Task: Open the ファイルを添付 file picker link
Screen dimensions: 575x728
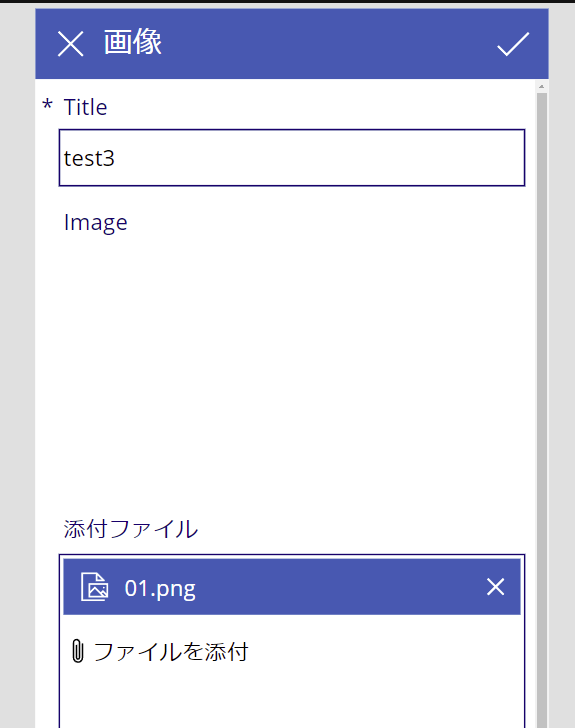Action: 170,651
